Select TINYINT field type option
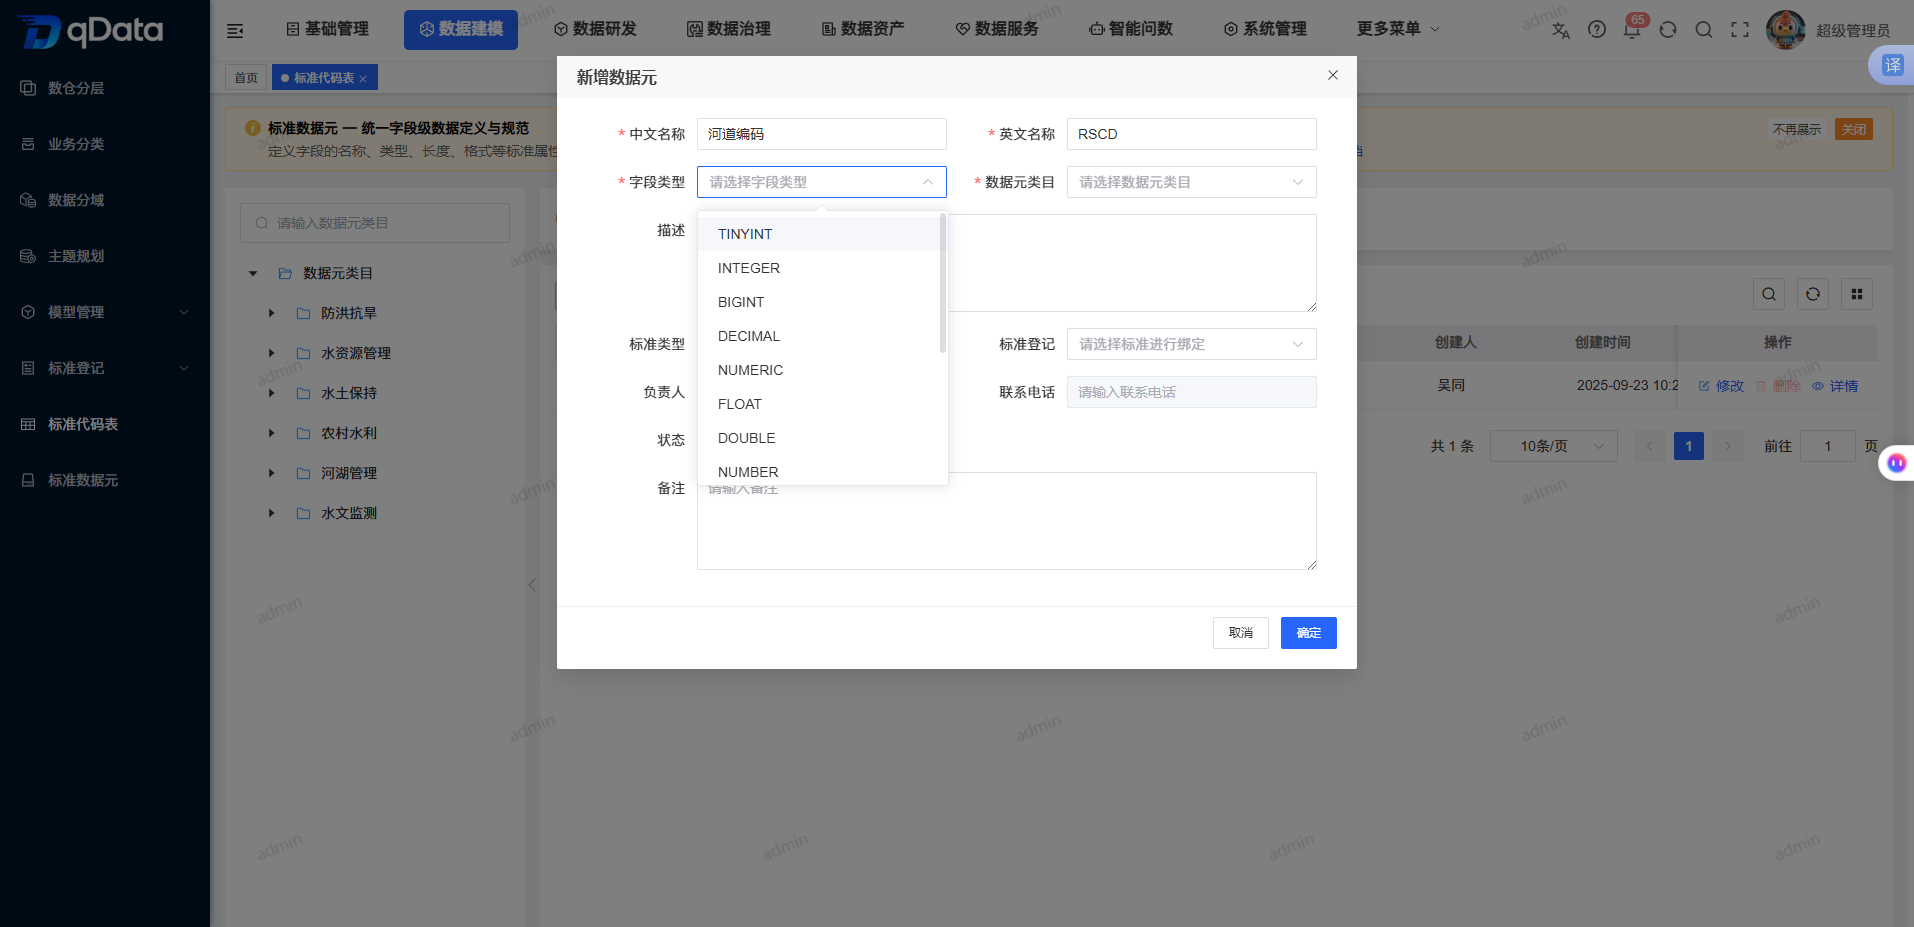Screen dimensions: 1914x927 (x=819, y=234)
